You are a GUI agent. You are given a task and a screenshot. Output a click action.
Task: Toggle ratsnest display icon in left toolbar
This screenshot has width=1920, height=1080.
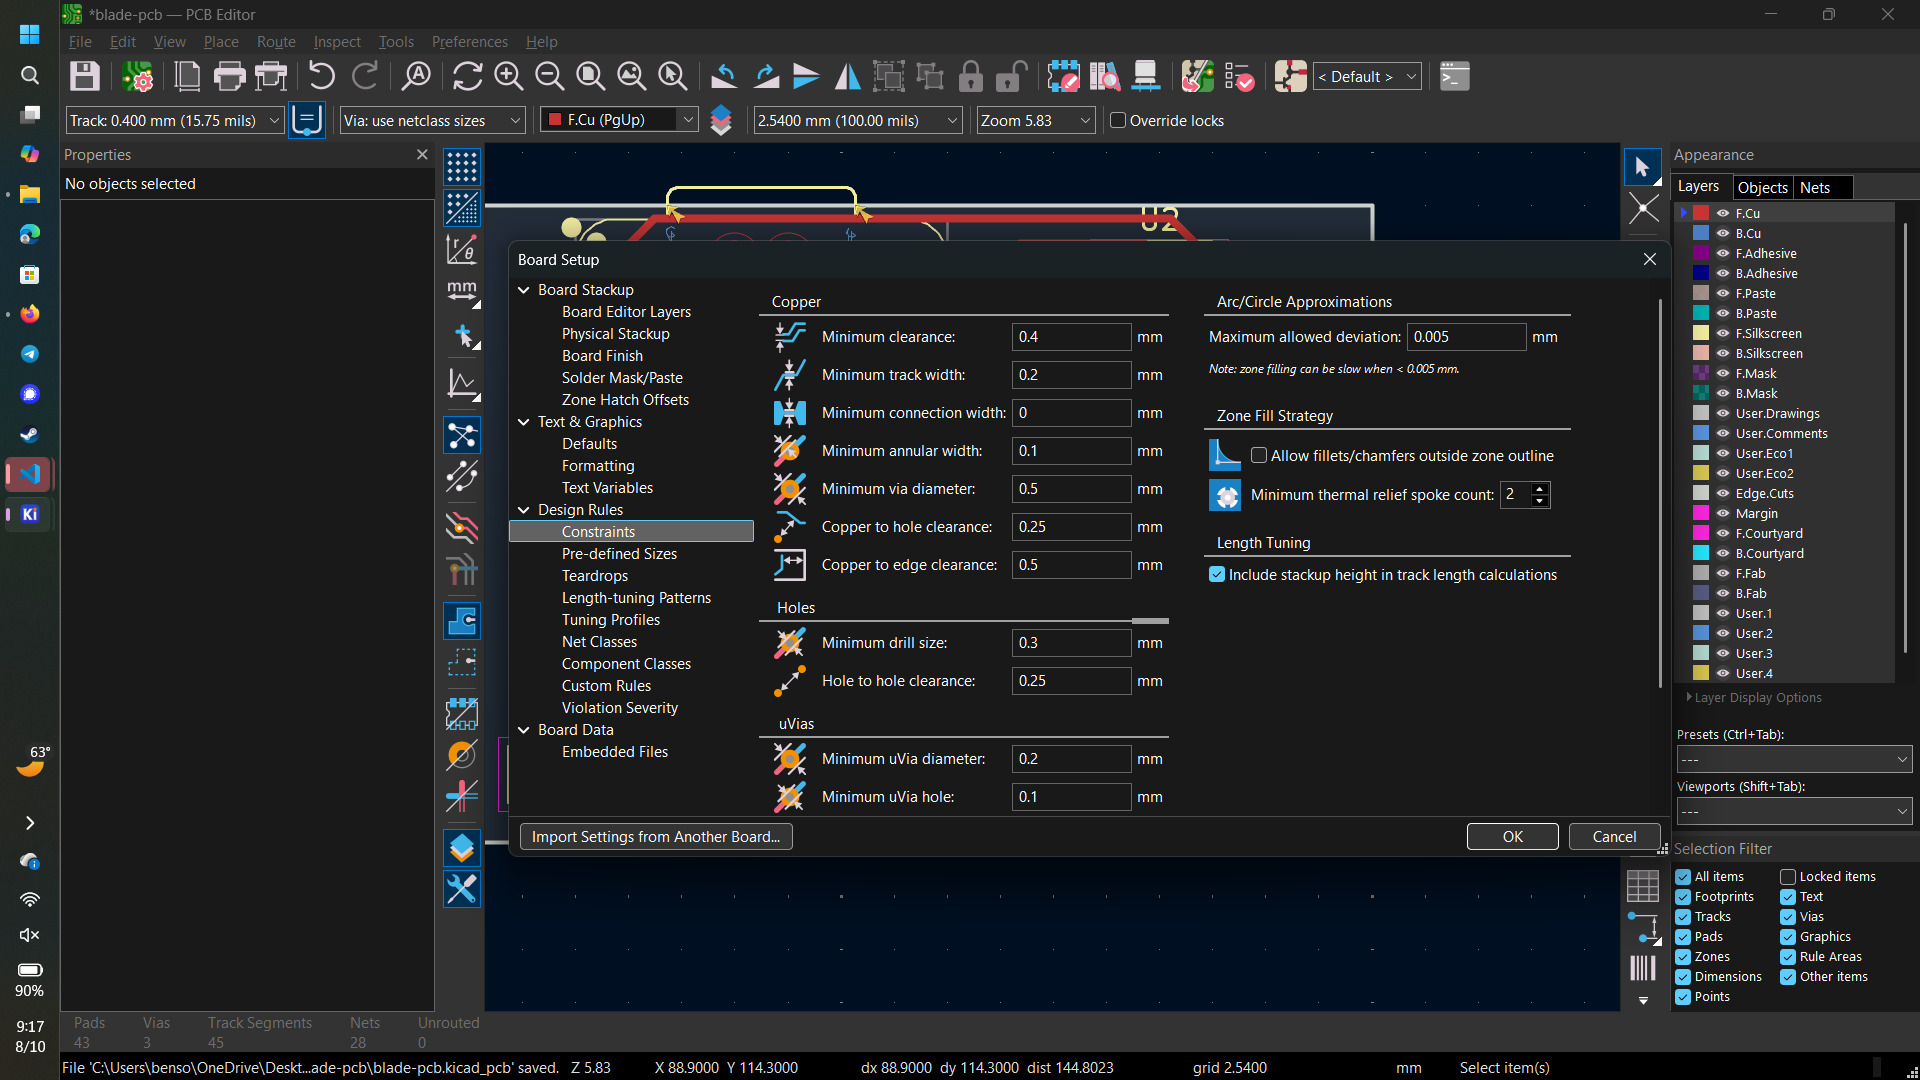coord(462,436)
